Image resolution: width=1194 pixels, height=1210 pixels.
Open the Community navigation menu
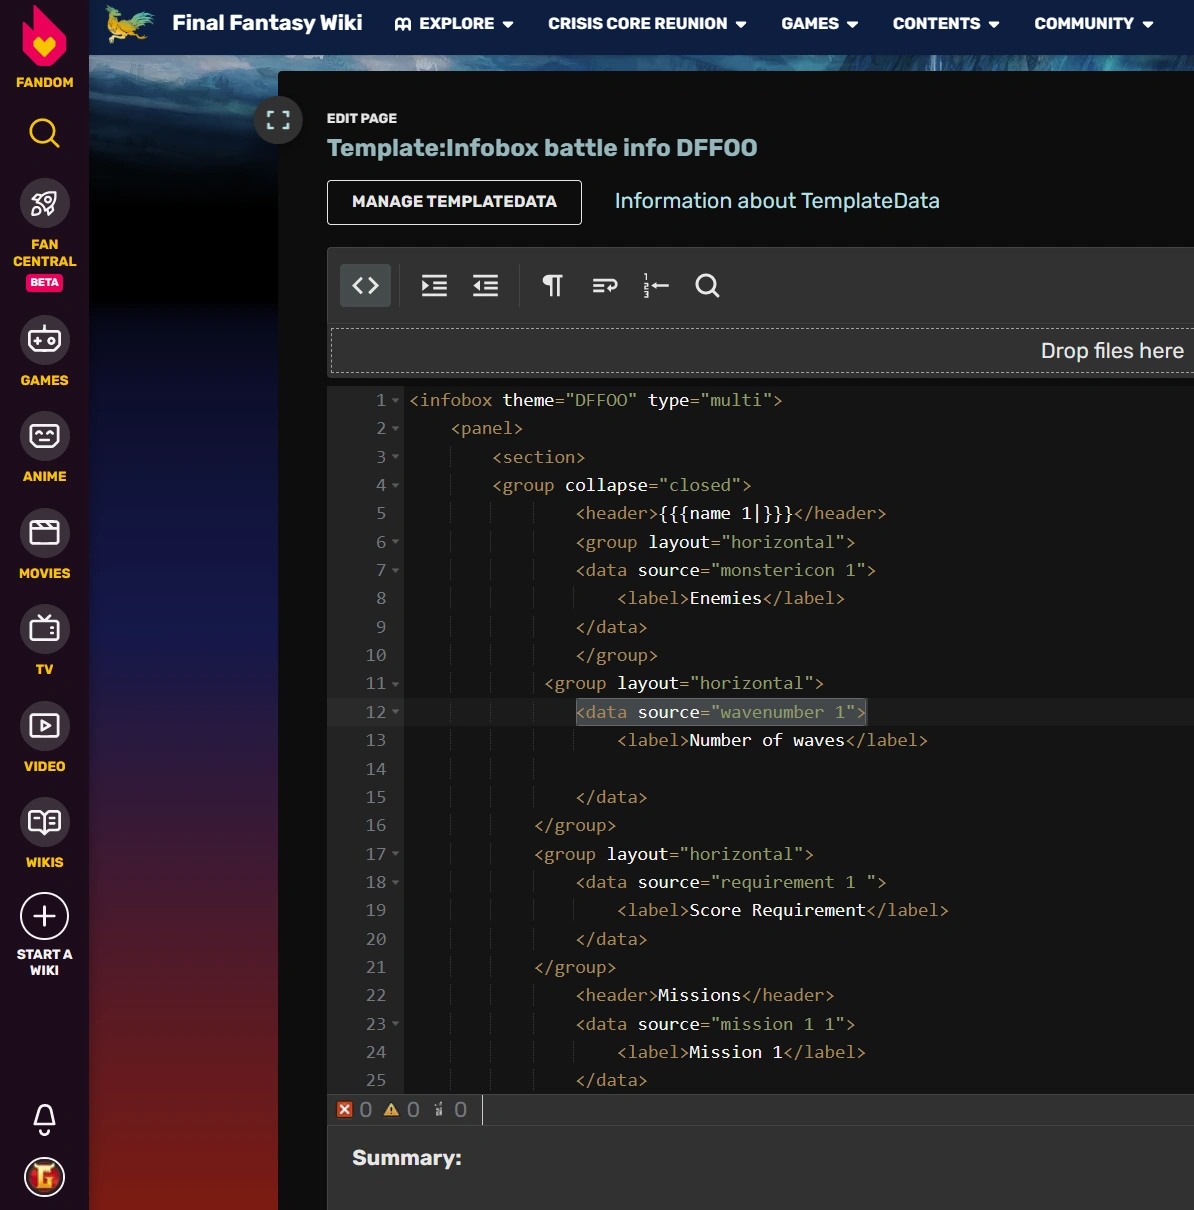pos(1093,23)
